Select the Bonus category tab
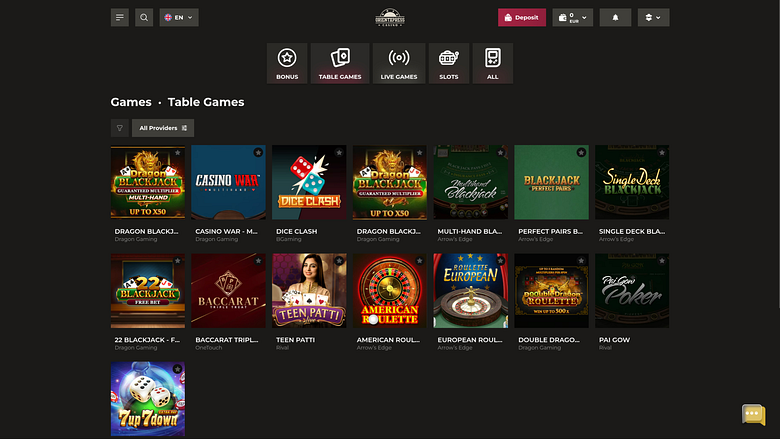Screen dimensions: 780x439 (287, 63)
